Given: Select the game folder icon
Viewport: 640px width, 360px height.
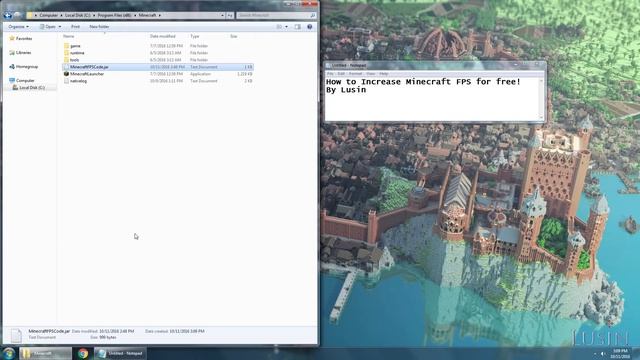Looking at the screenshot, I should point(67,46).
